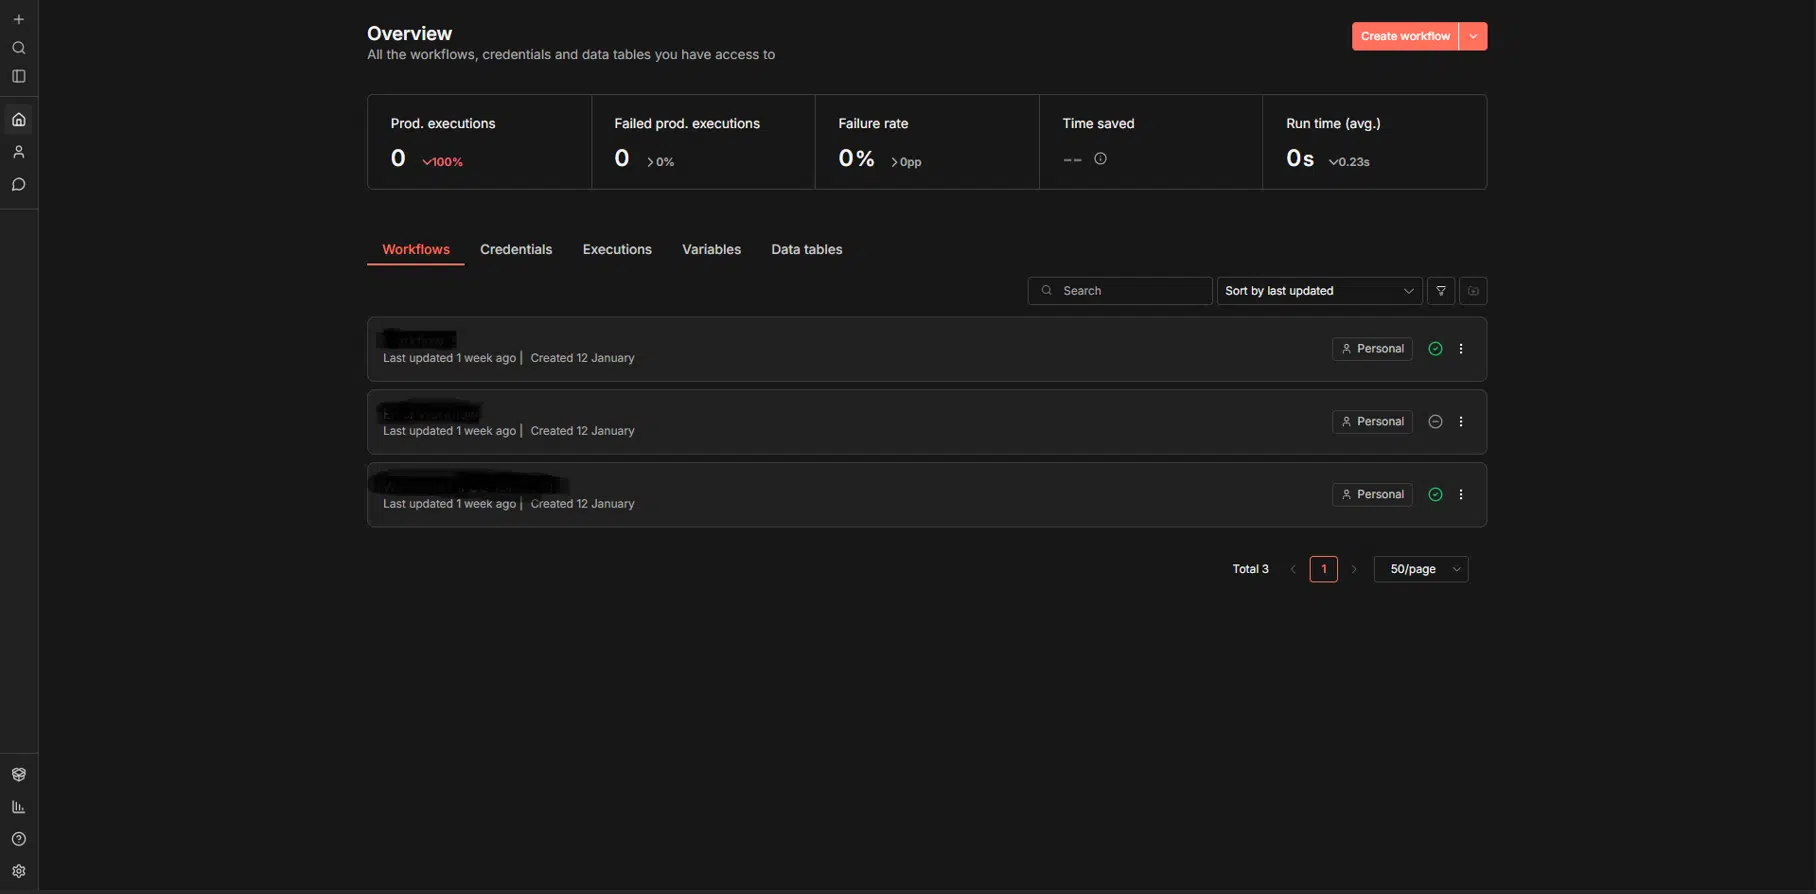Expand the Sort by last updated dropdown
1816x894 pixels.
1318,291
